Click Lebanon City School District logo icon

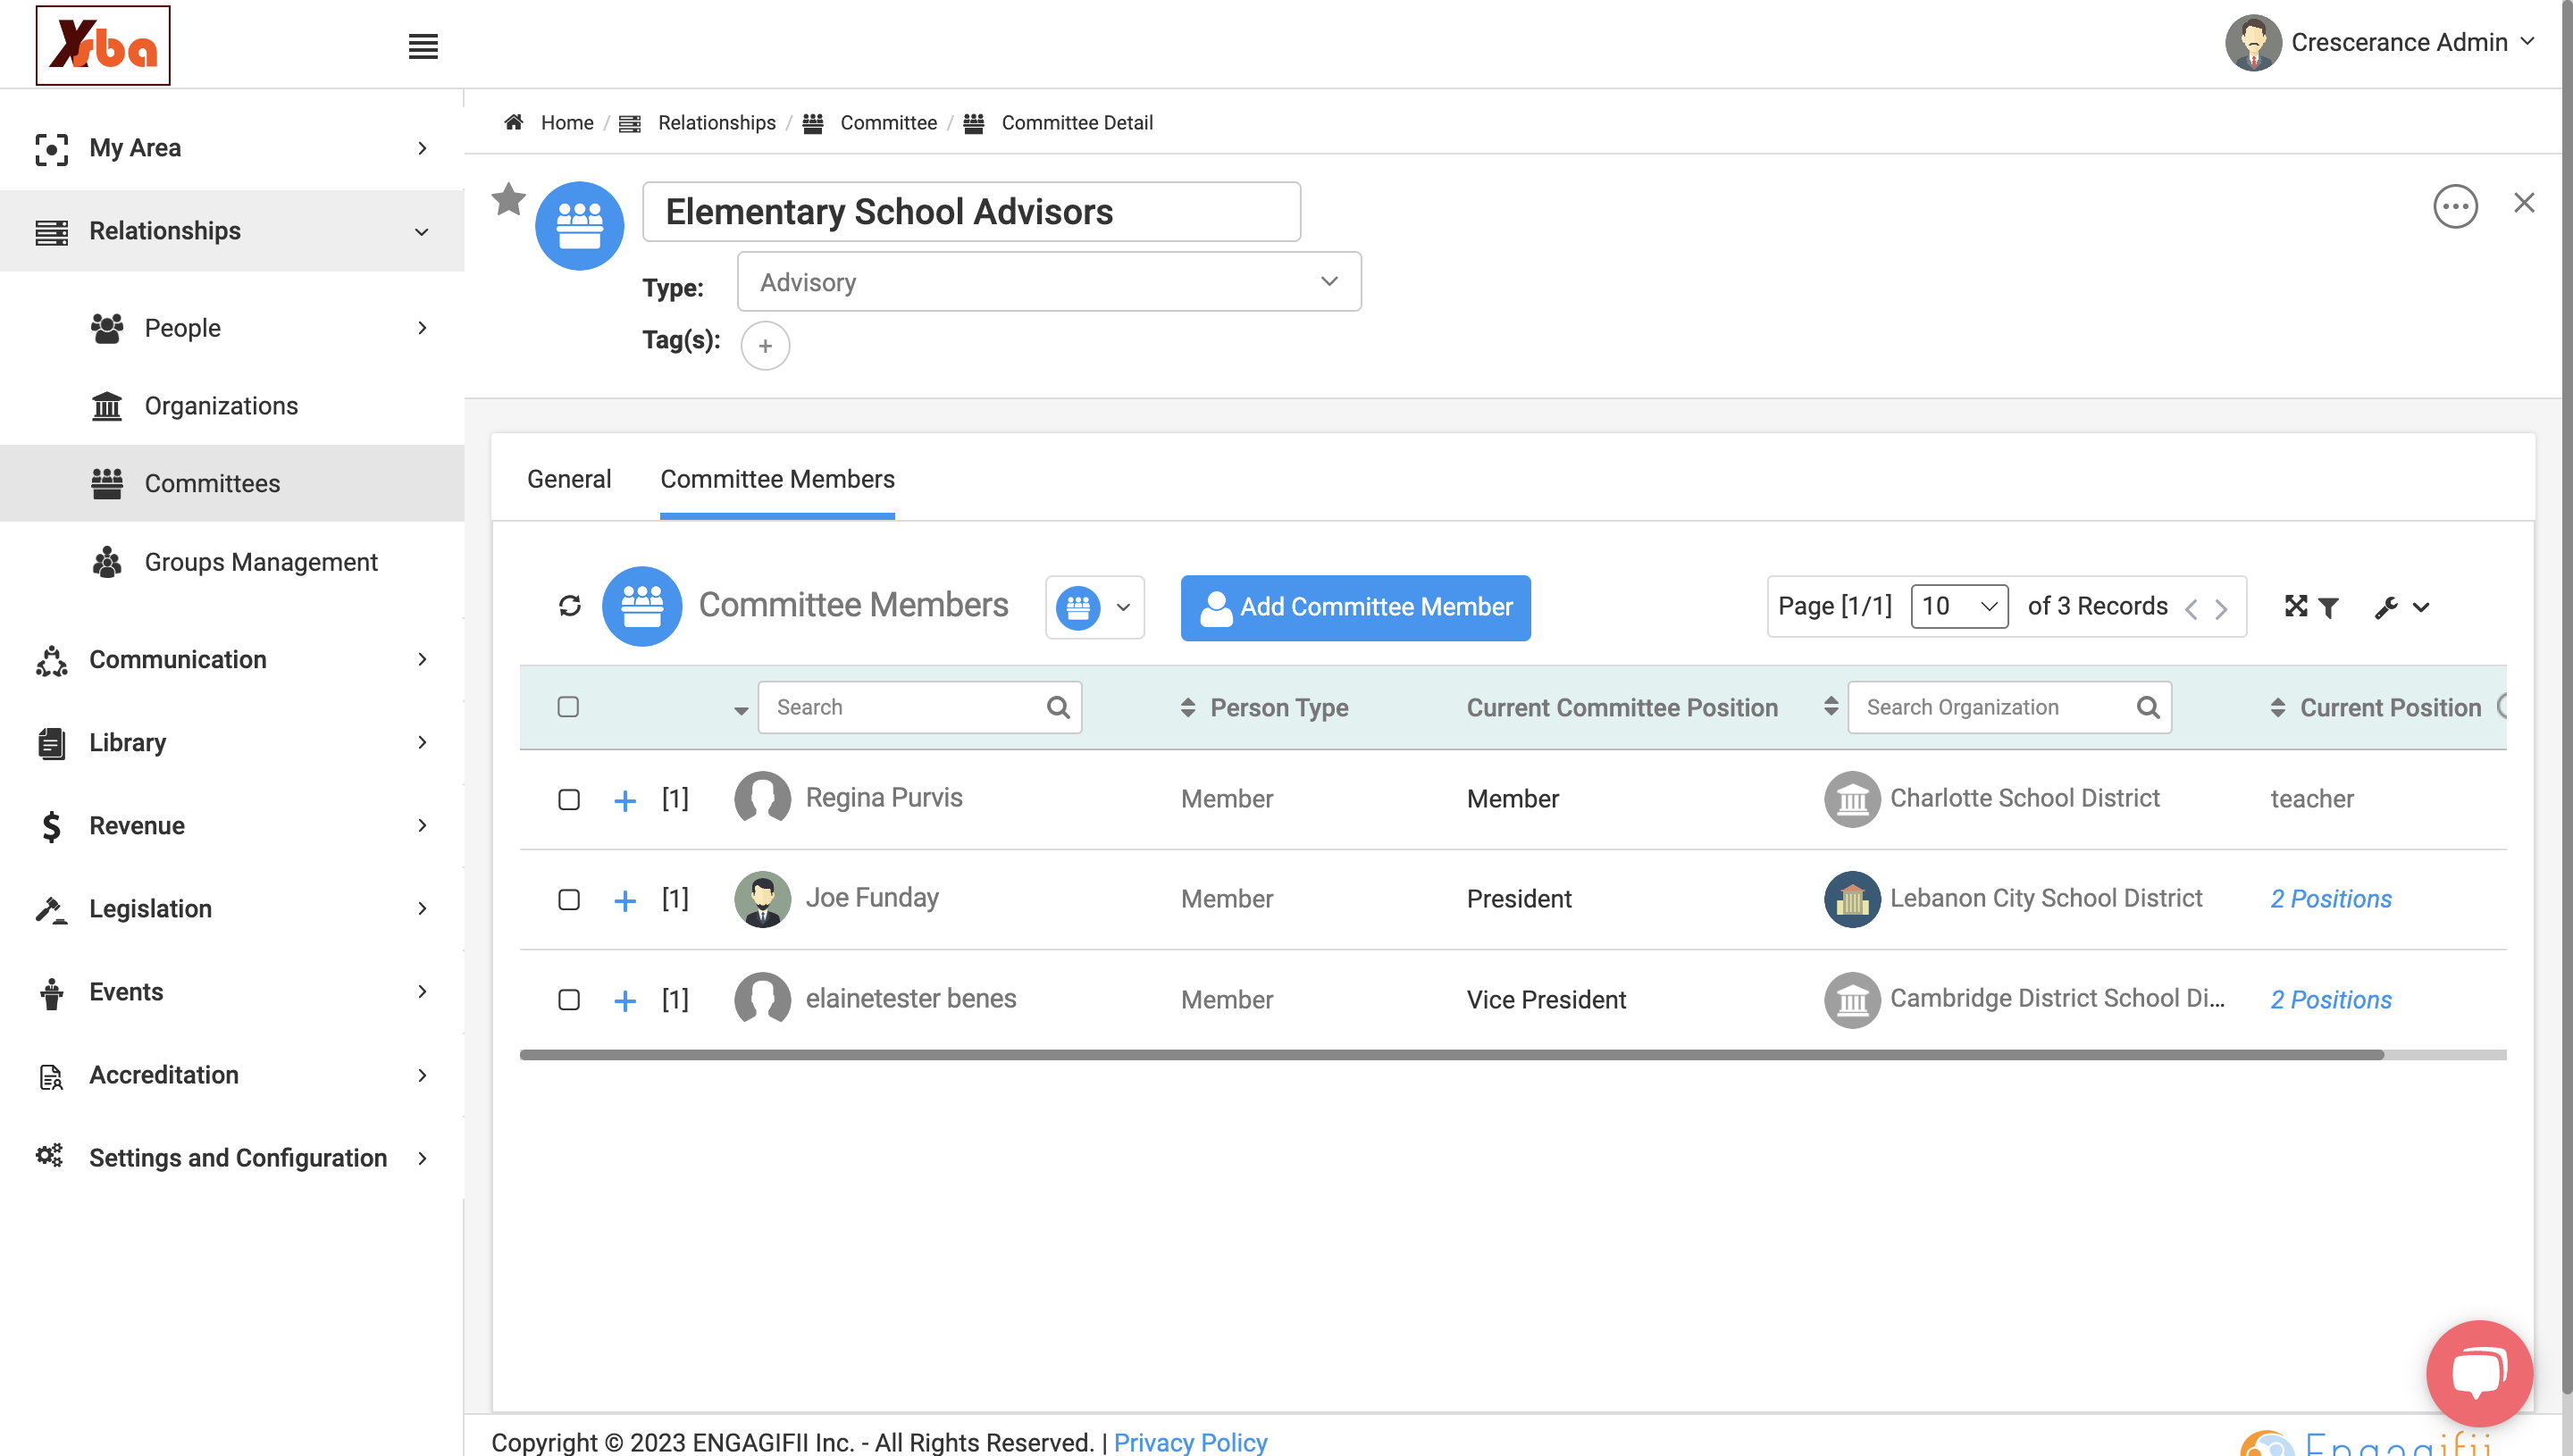(x=1851, y=899)
